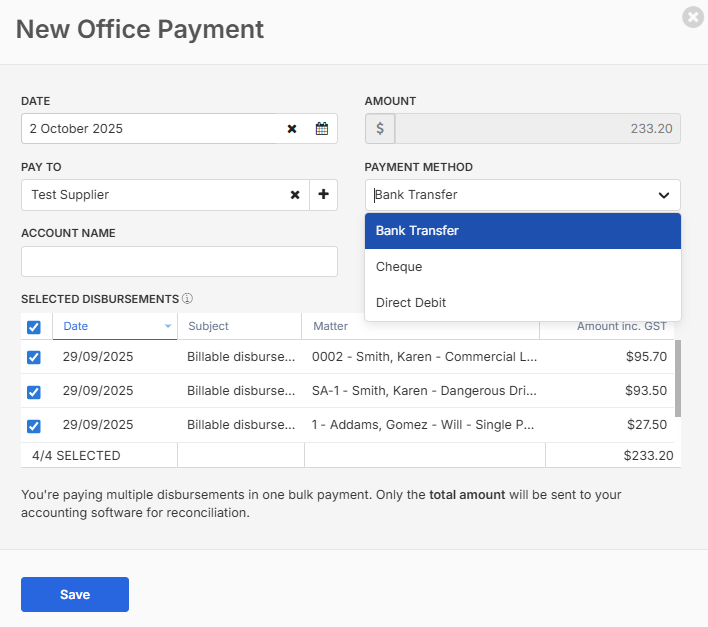Focus the Account Name input field
This screenshot has width=708, height=627.
coord(179,262)
